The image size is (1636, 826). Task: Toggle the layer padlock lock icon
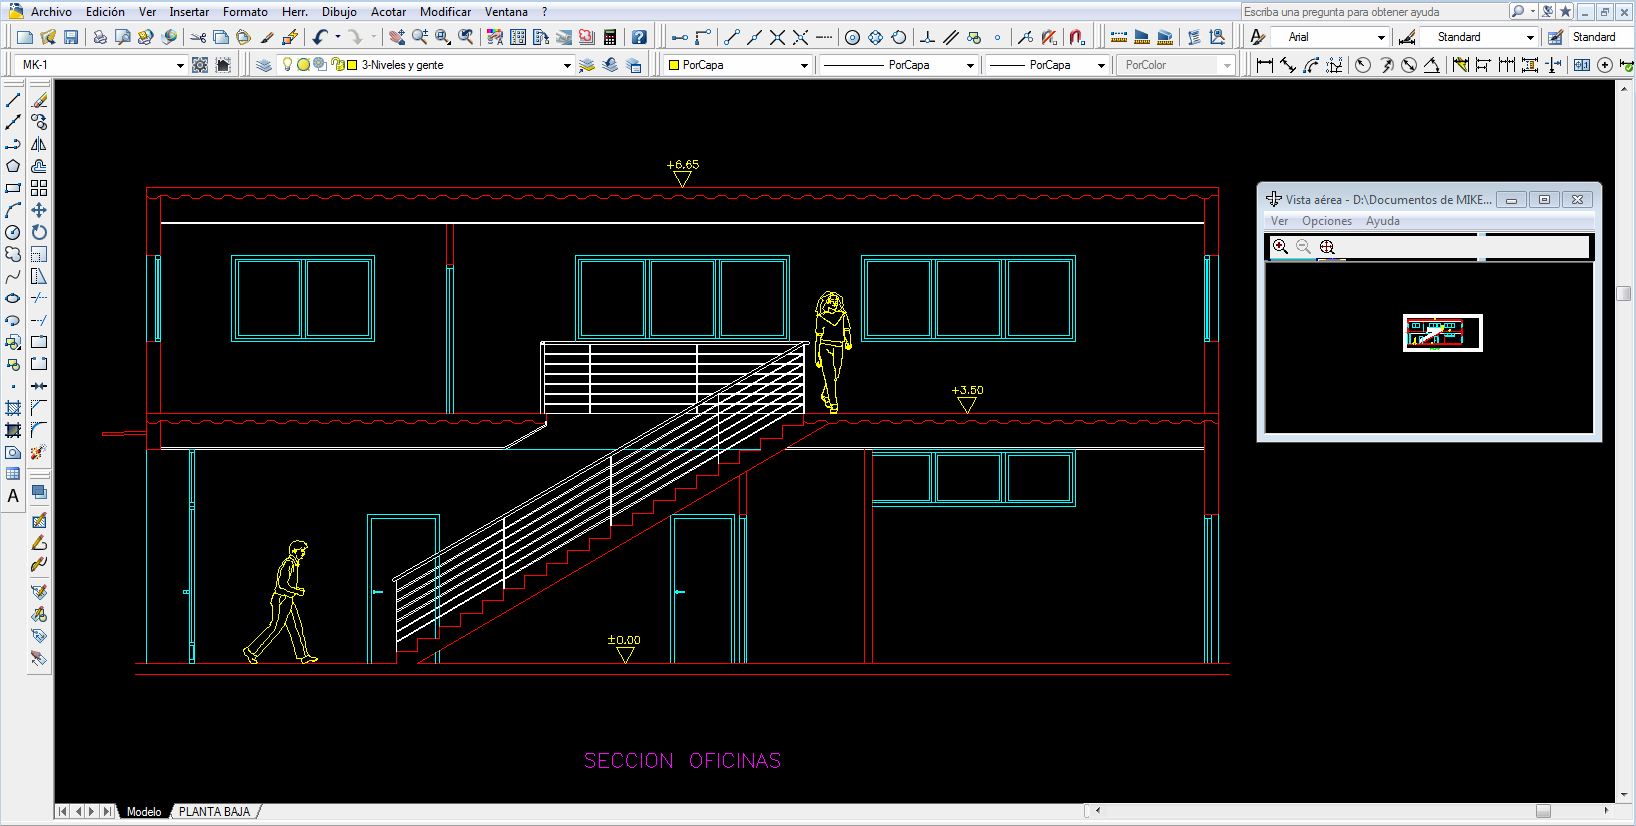[337, 65]
